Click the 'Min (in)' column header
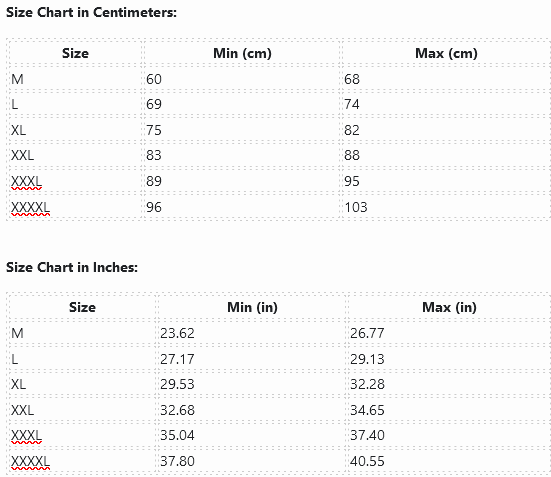Viewport: 551px width, 477px height. tap(252, 308)
